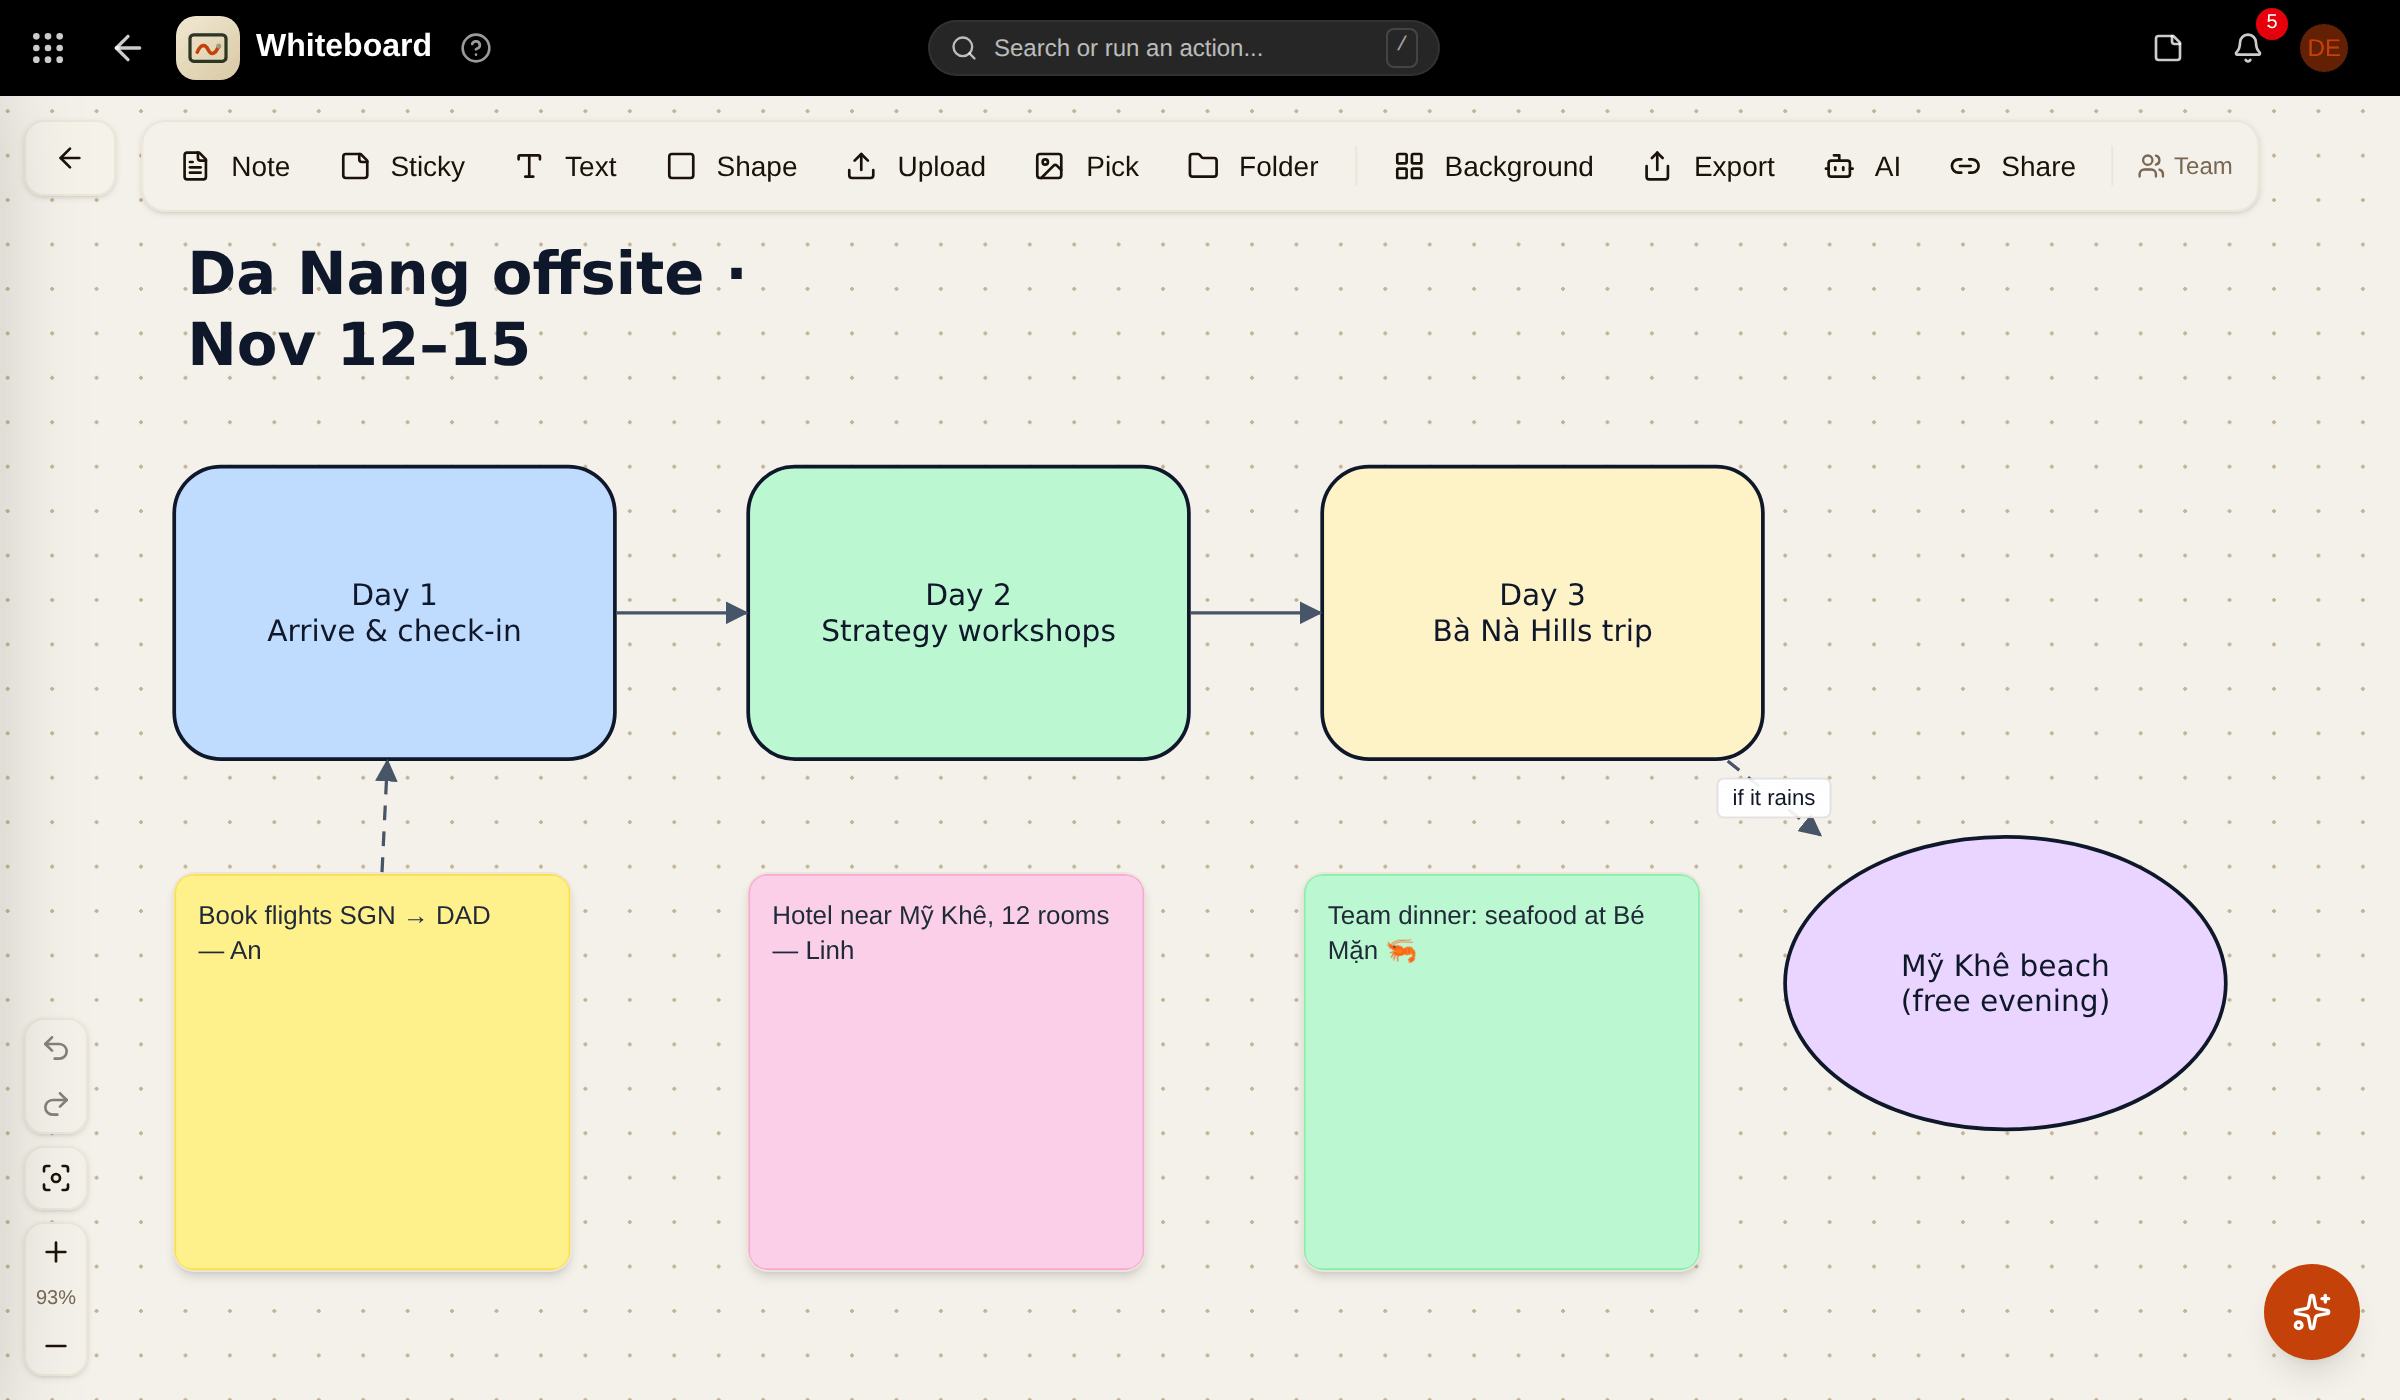Click the 93% zoom level label
This screenshot has height=1400, width=2400.
[56, 1297]
